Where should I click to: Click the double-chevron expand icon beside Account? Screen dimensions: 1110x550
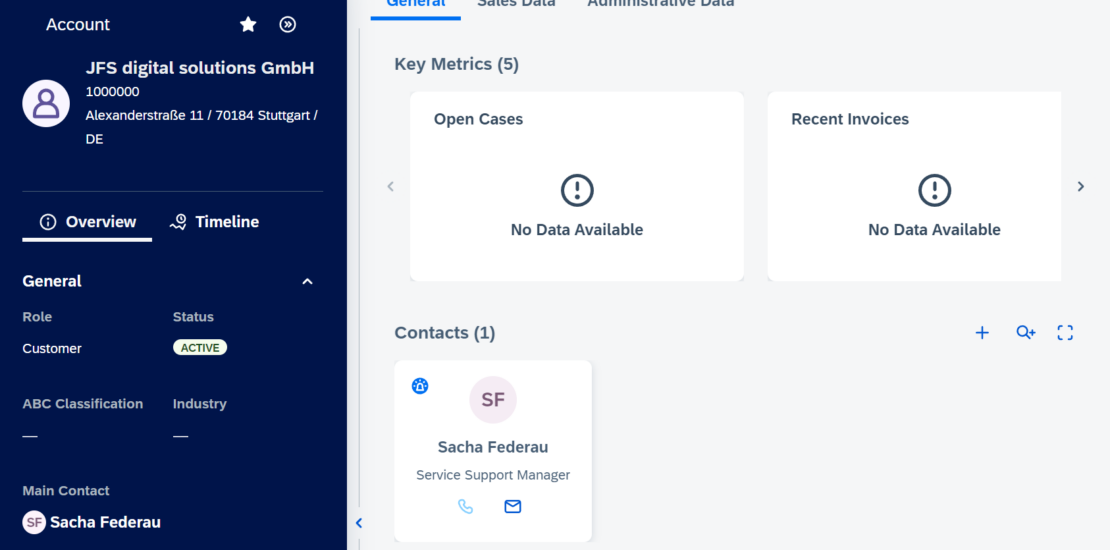[288, 24]
